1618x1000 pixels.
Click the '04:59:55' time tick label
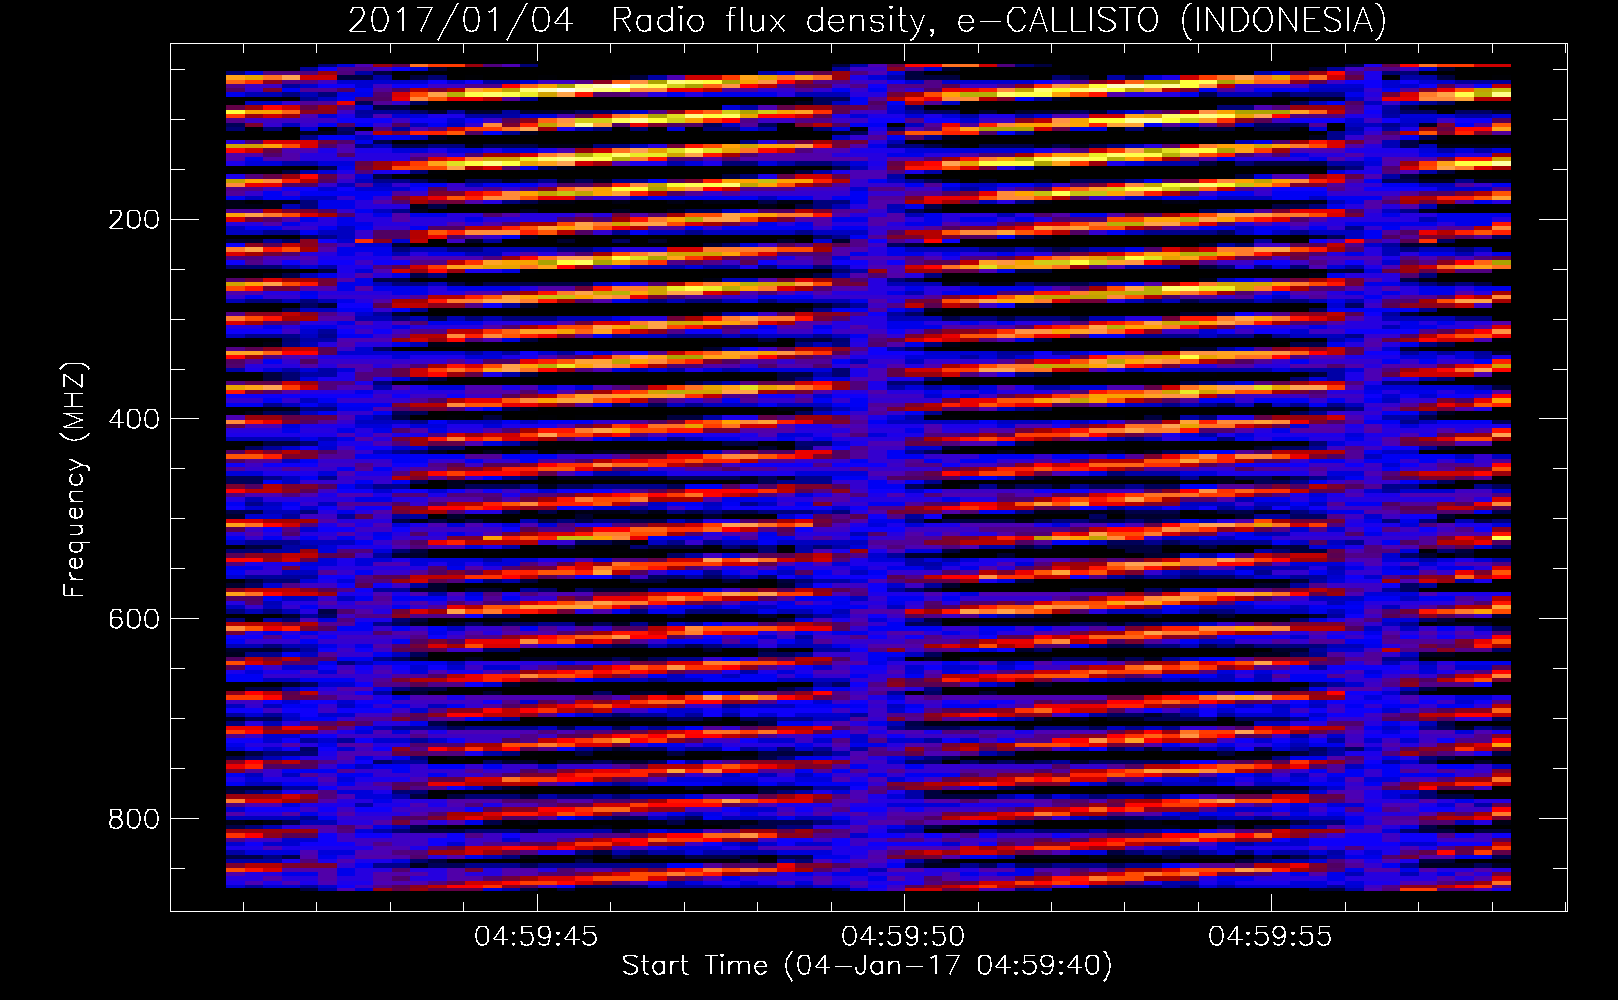click(1270, 937)
